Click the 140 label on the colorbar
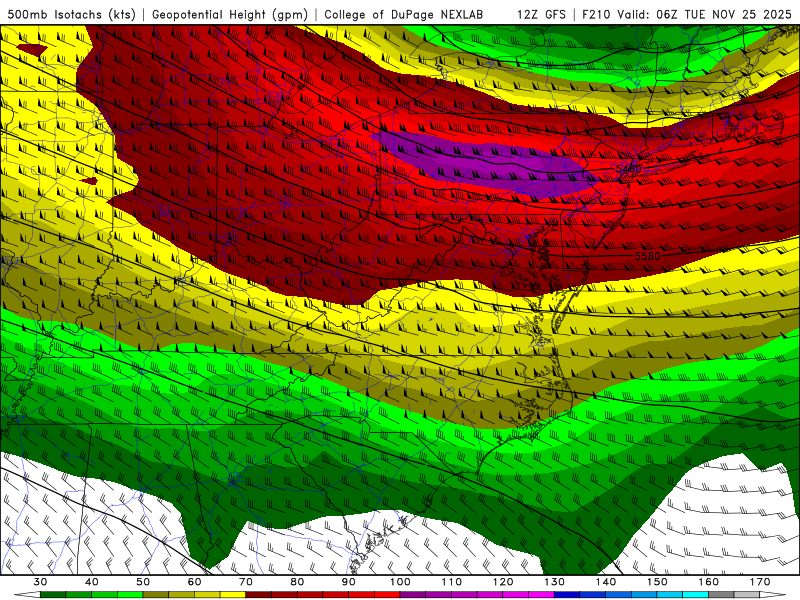 coord(606,582)
